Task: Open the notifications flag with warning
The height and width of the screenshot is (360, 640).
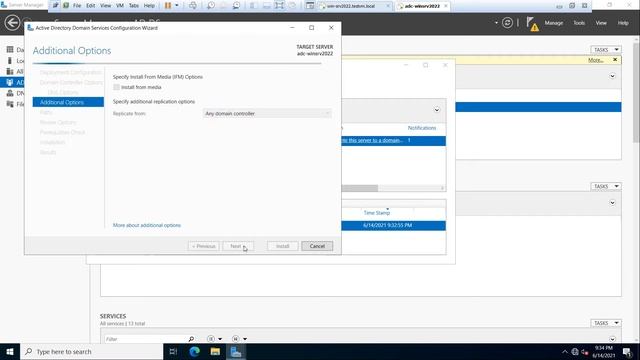Action: point(532,24)
